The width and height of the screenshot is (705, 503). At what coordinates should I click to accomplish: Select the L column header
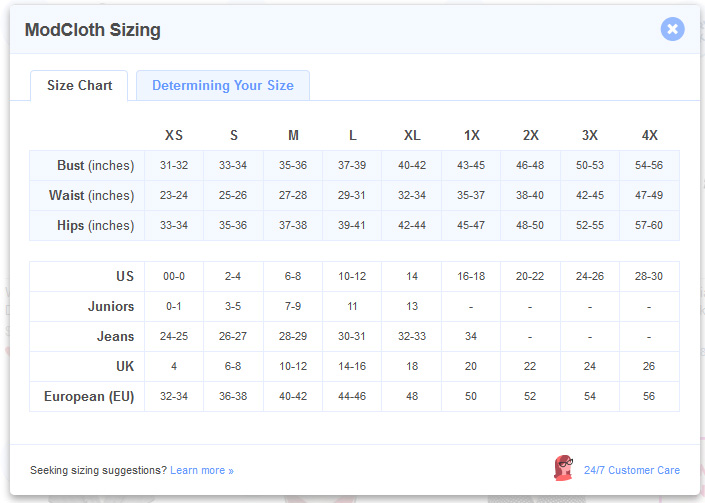pyautogui.click(x=352, y=135)
